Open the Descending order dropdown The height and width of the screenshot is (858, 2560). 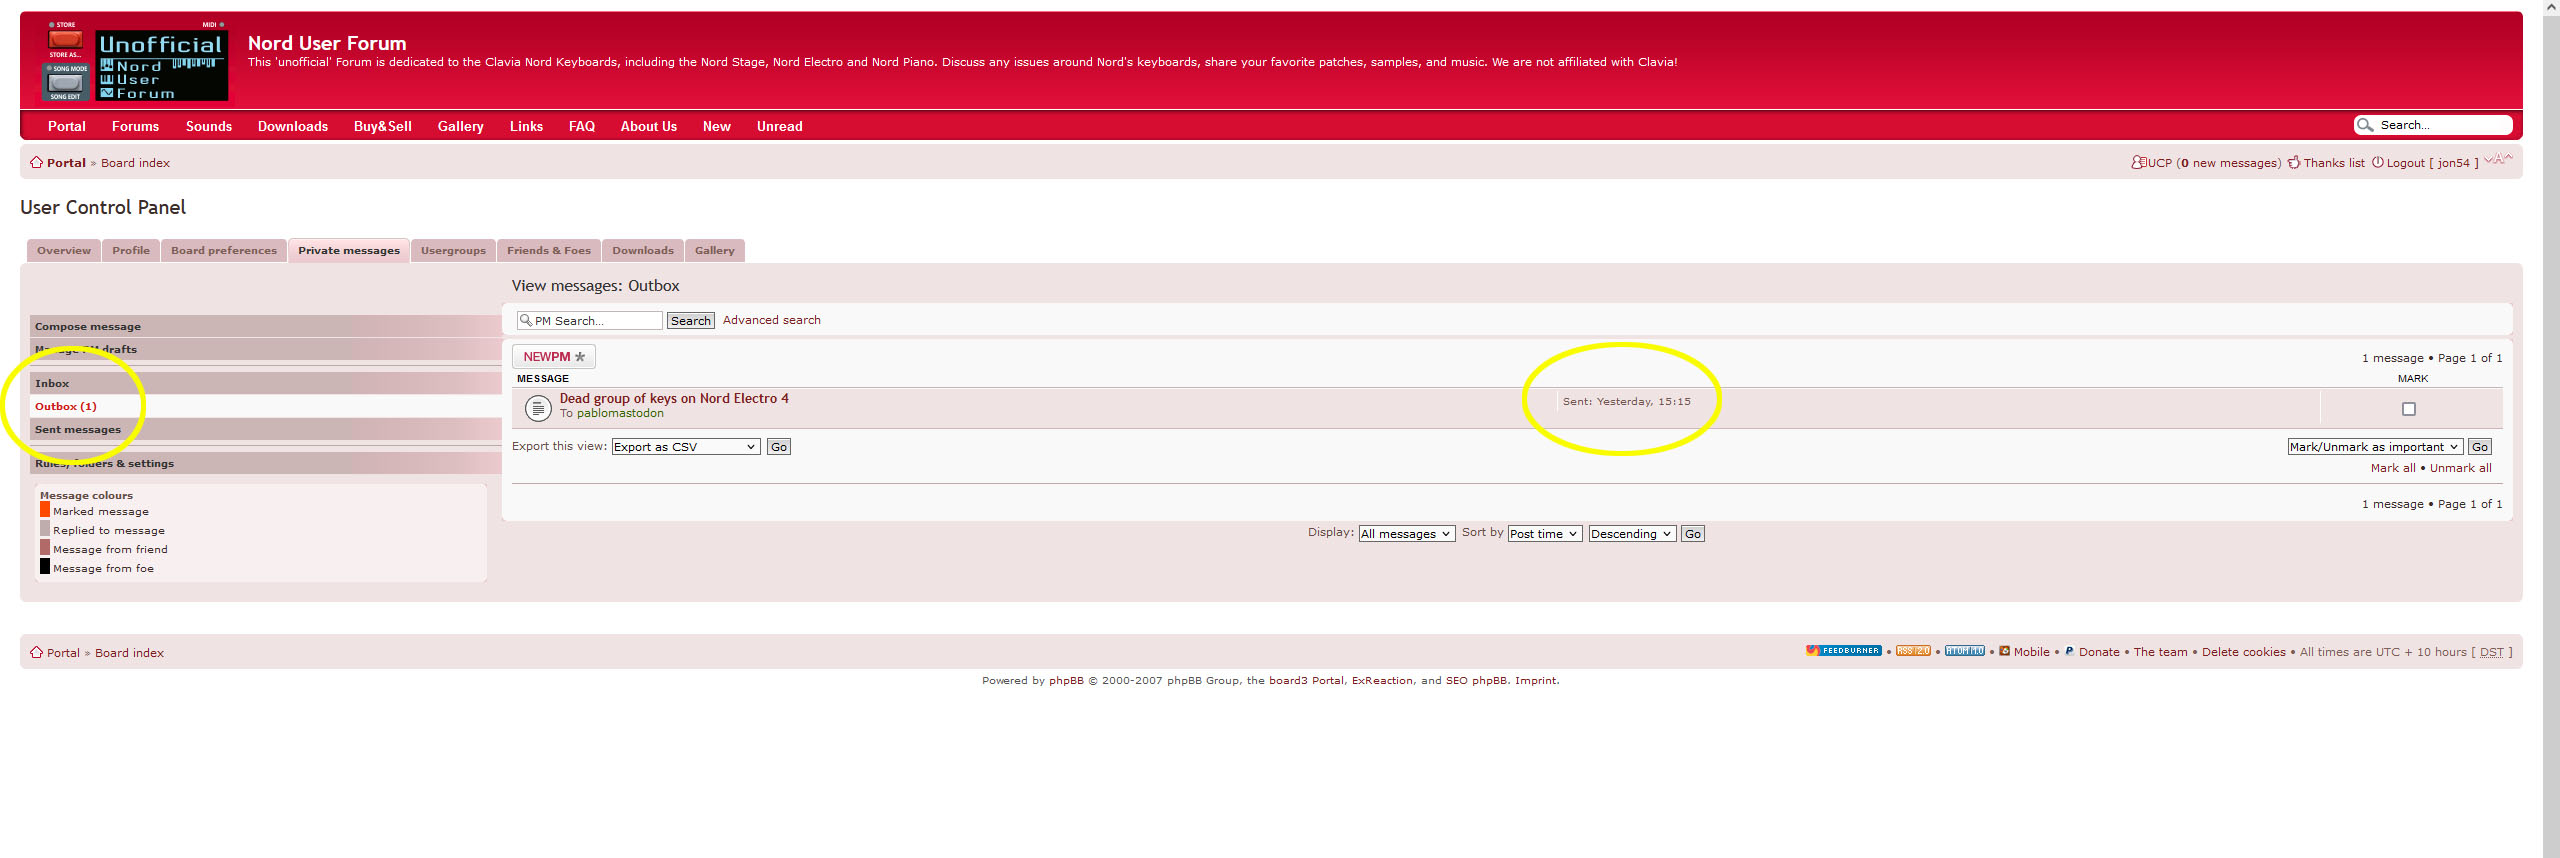[x=1632, y=534]
